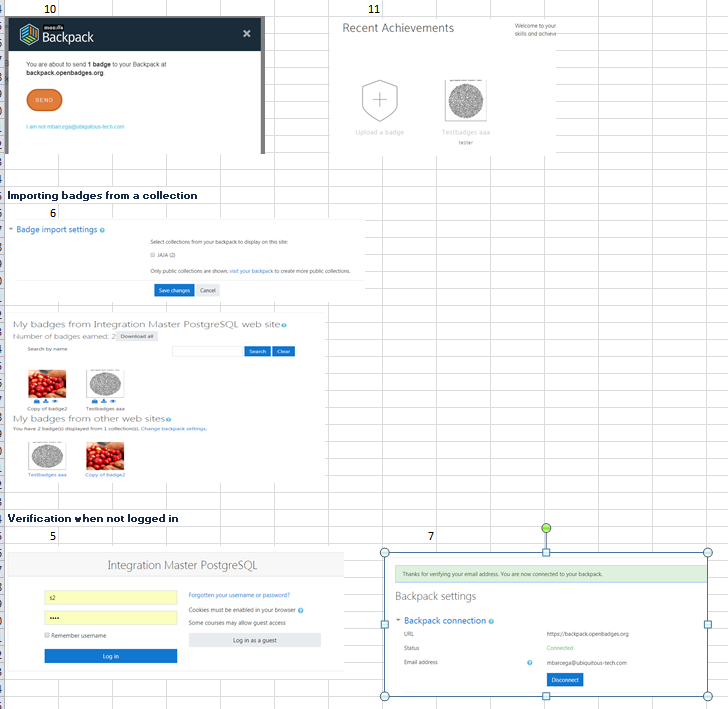Select the 'Backpack connection' heading link
Viewport: 728px width, 709px height.
click(445, 621)
